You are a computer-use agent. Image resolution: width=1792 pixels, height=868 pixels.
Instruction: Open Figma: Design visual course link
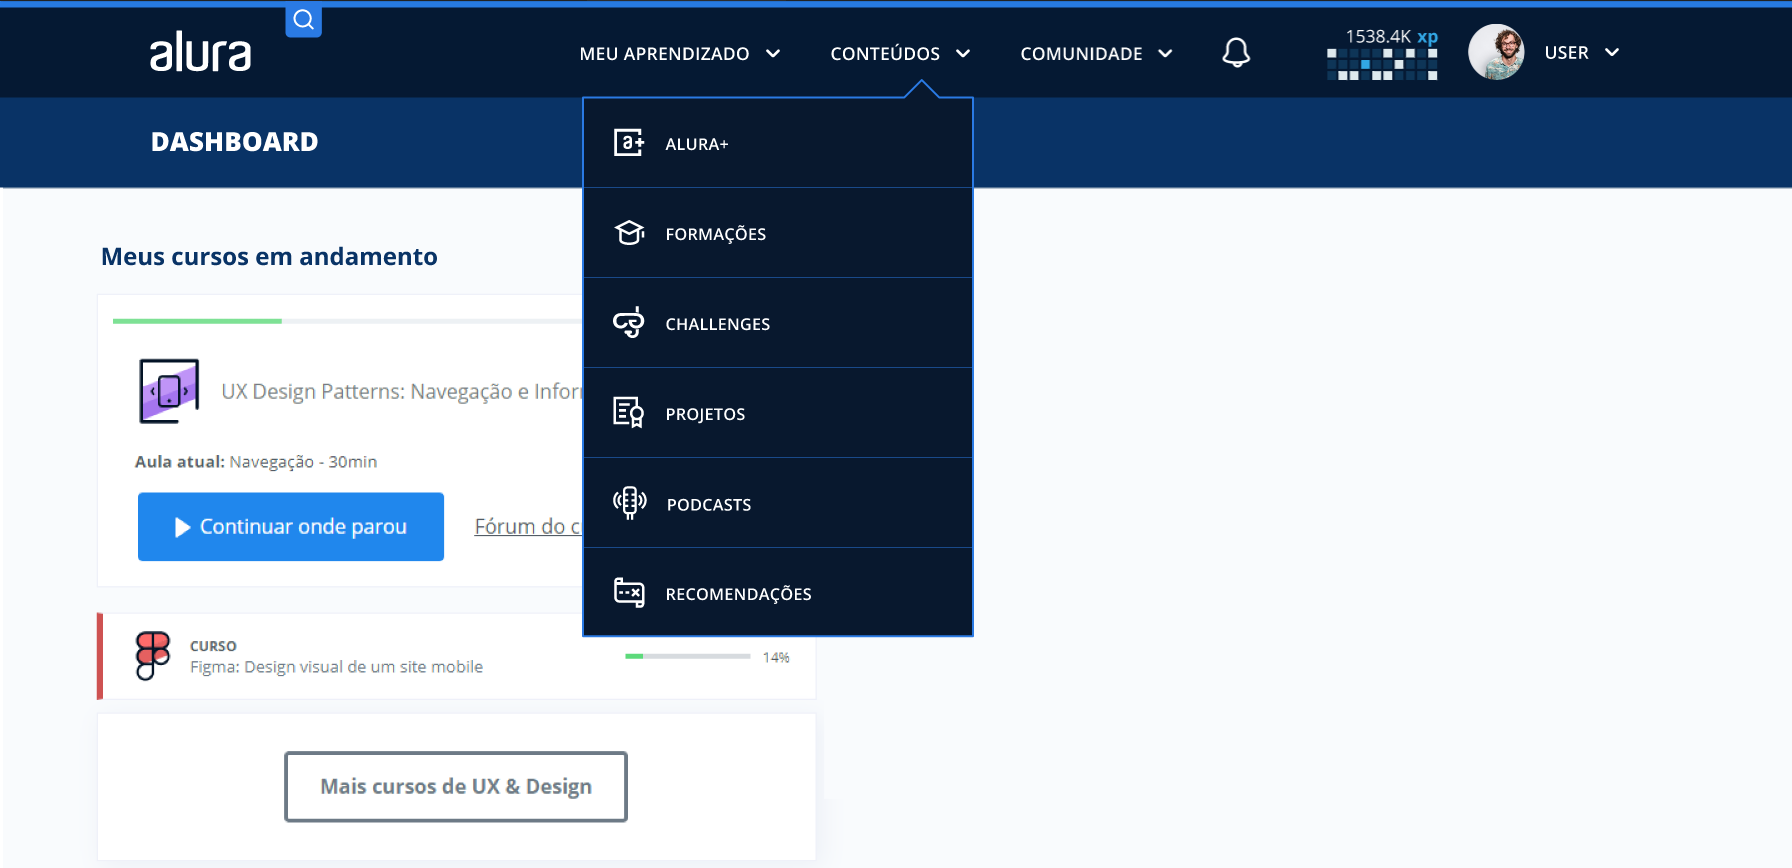(336, 666)
